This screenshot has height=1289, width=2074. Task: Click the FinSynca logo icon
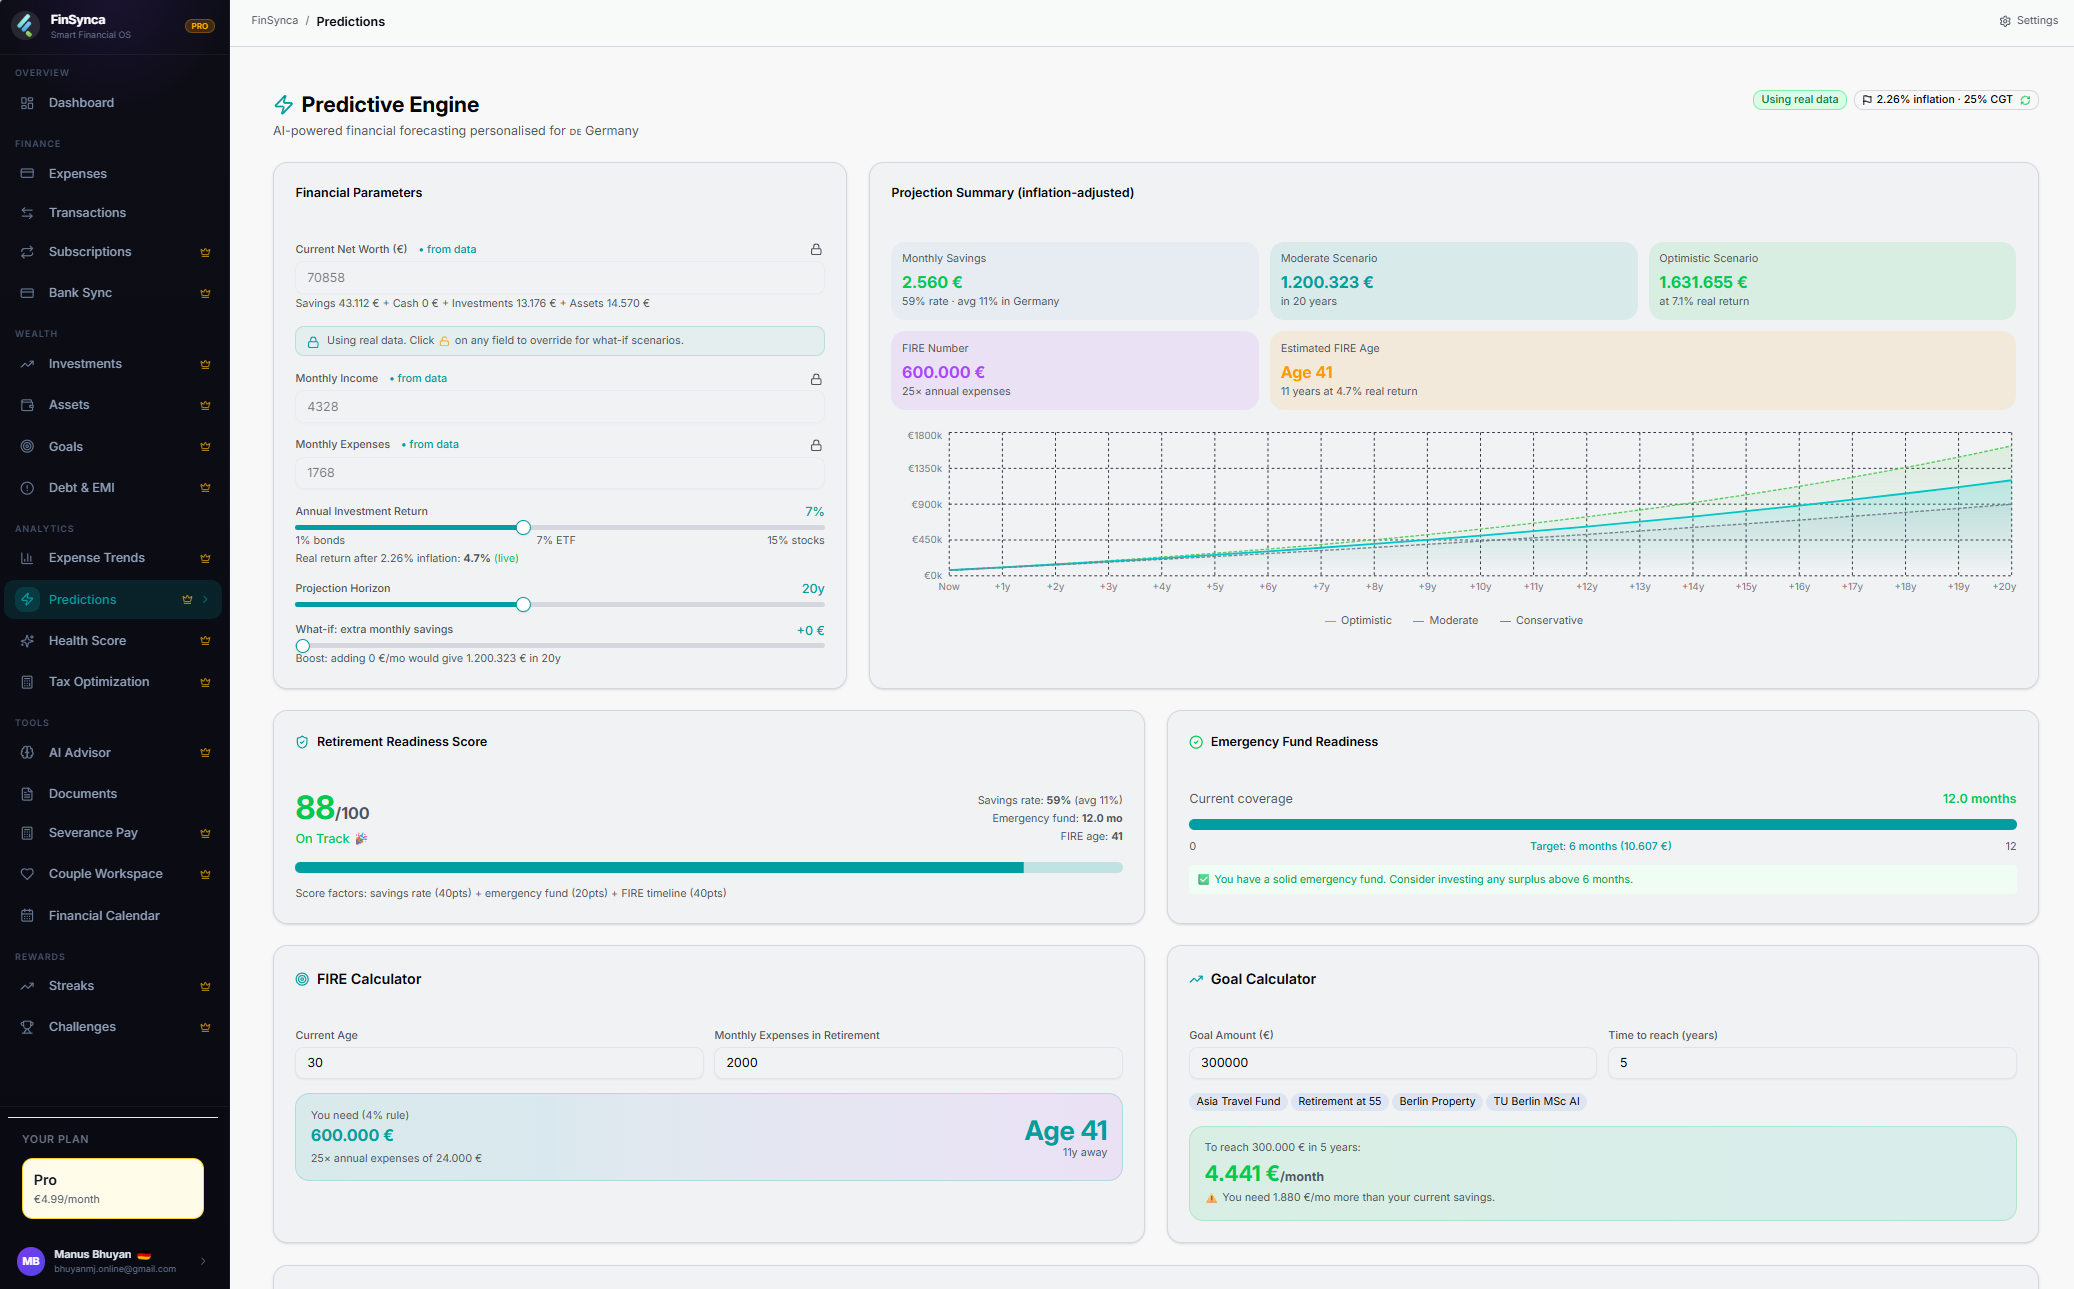26,25
